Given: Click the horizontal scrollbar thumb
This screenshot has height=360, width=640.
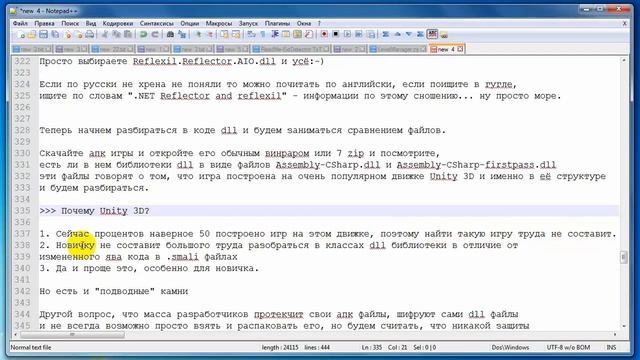Looking at the screenshot, I should 72,335.
